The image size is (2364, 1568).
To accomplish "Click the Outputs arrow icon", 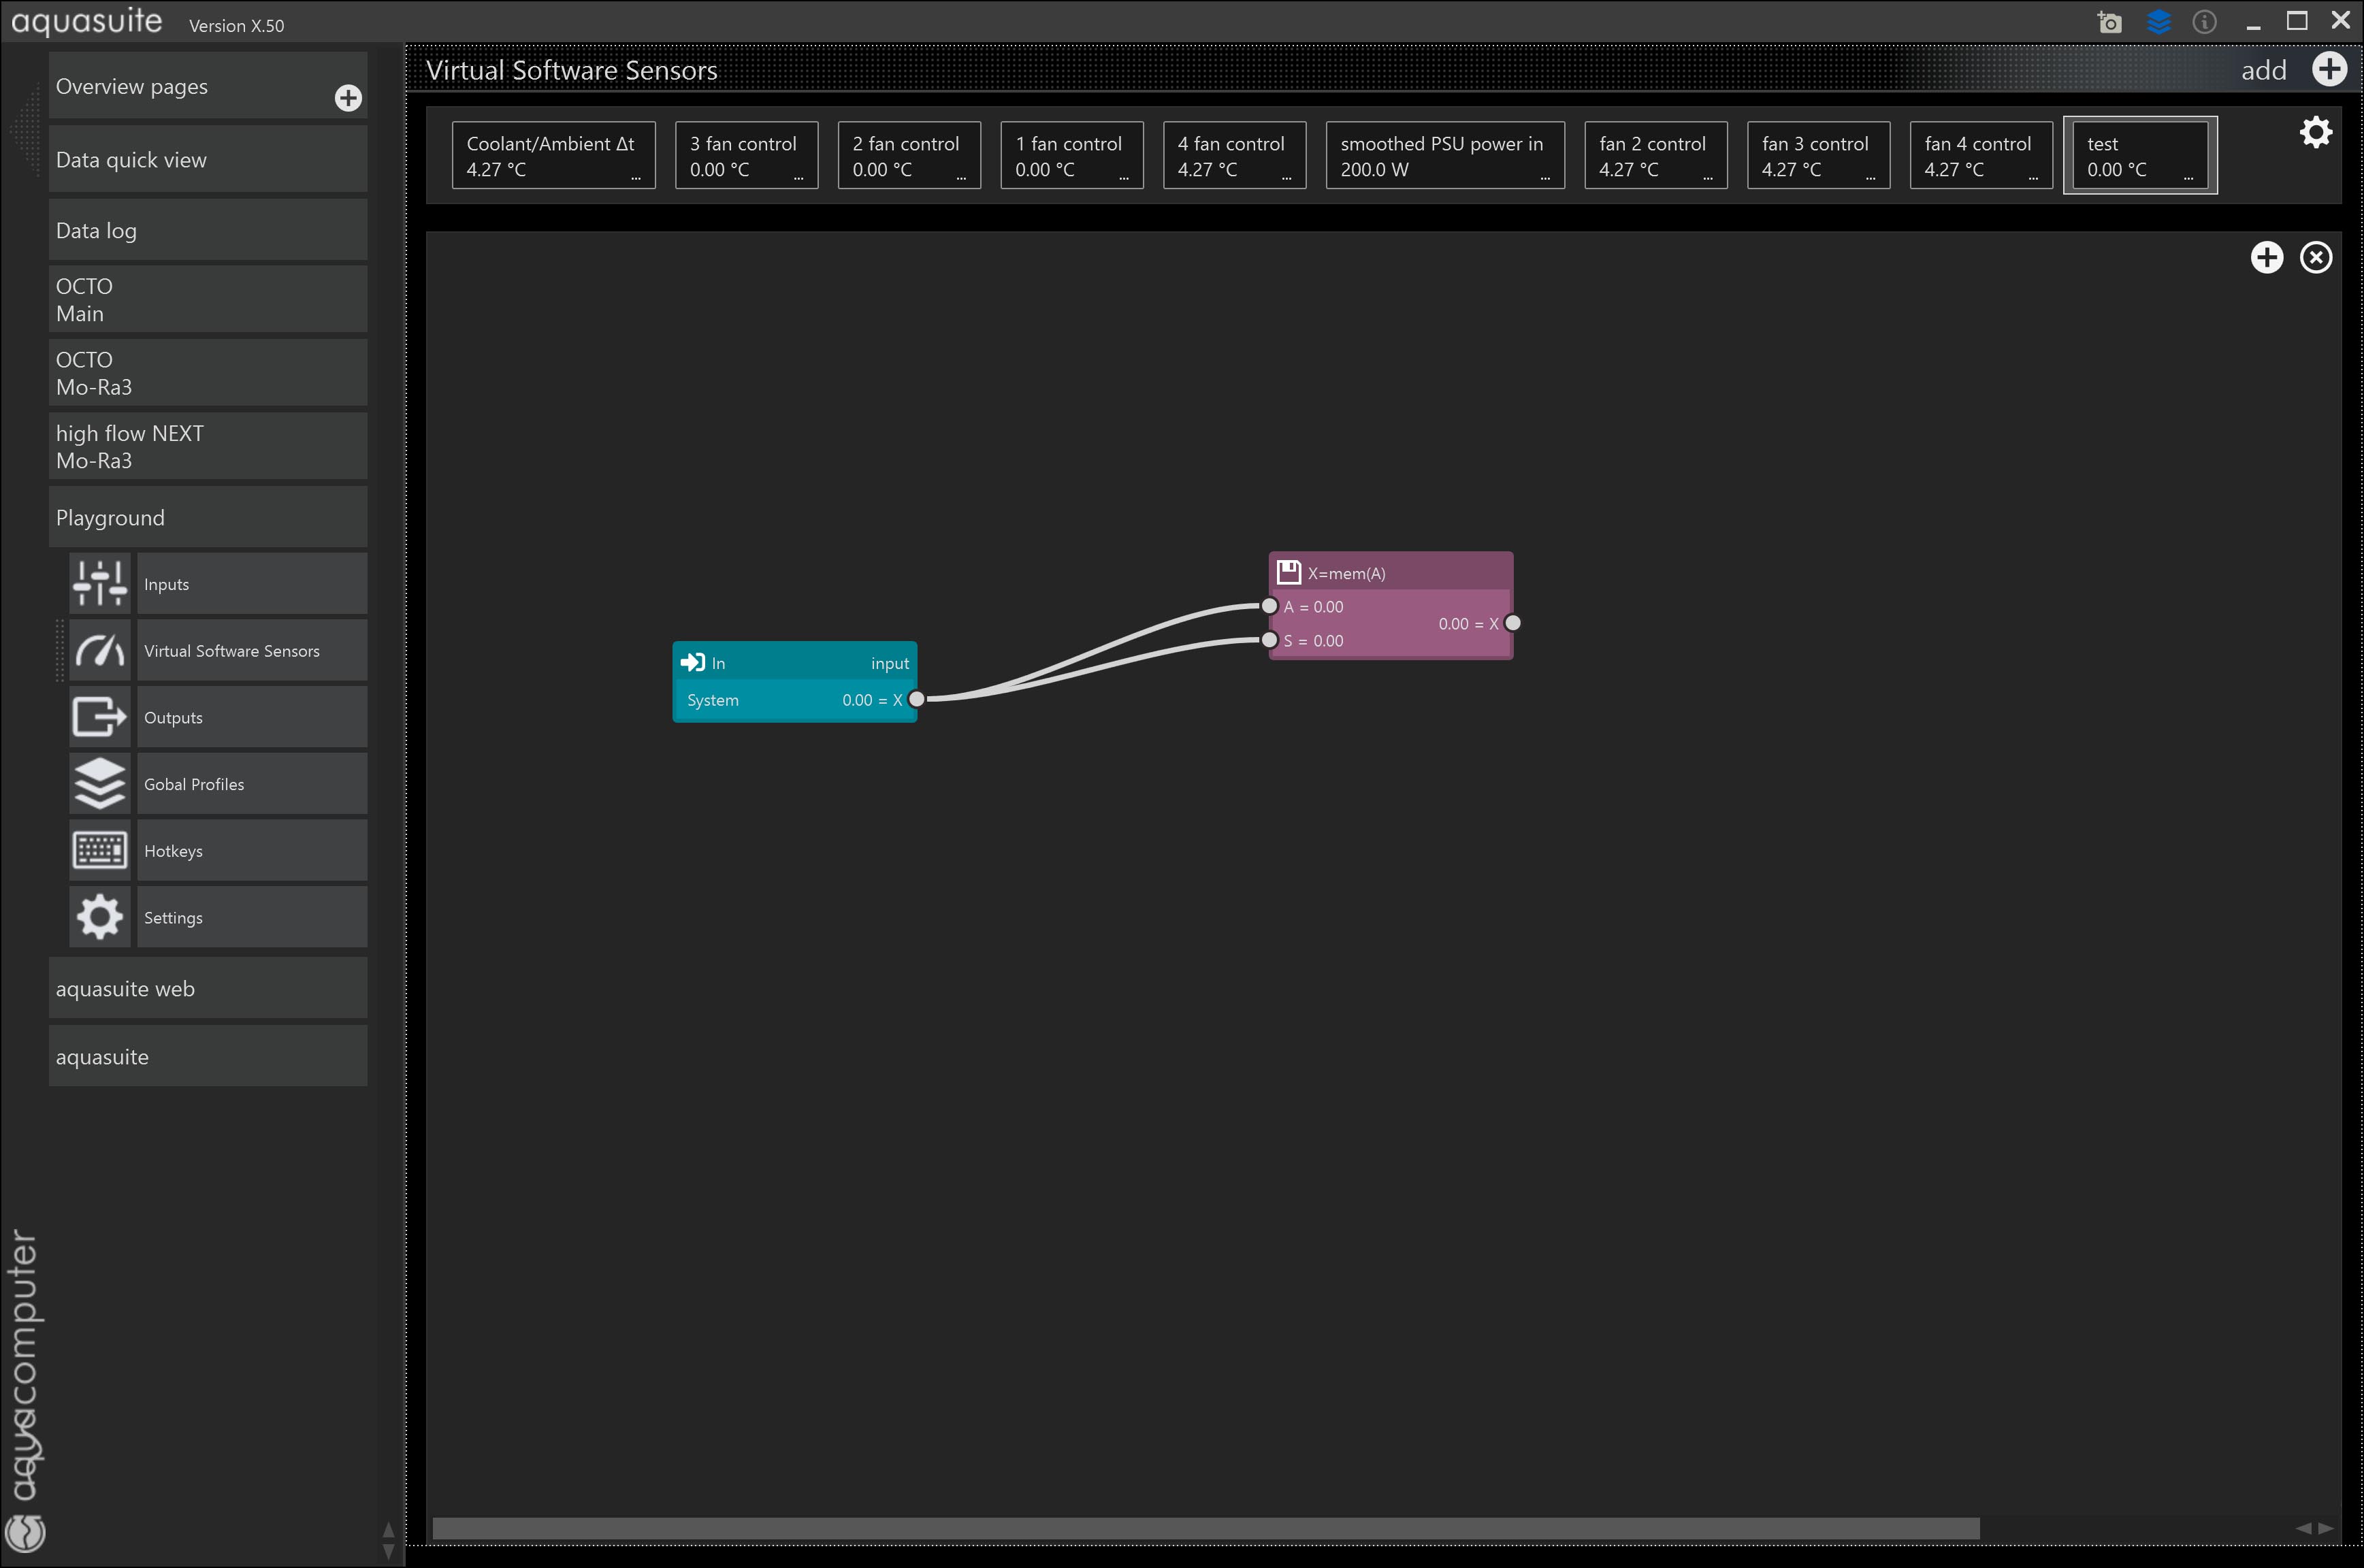I will [99, 717].
